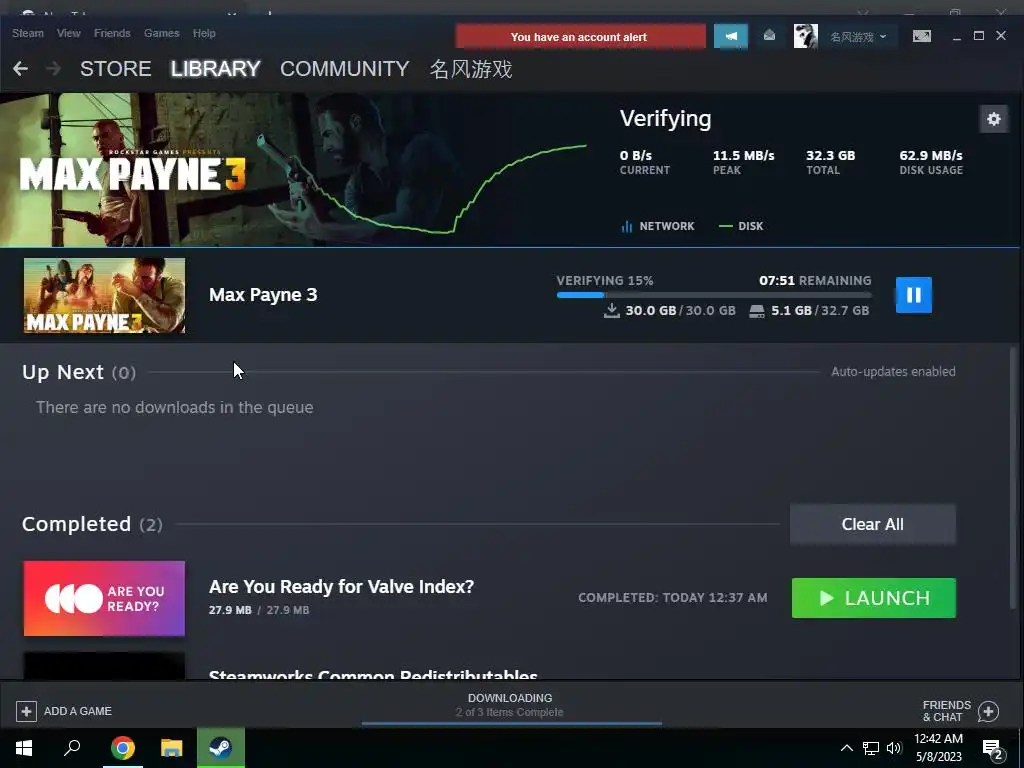Open the Steam menu

pos(28,33)
